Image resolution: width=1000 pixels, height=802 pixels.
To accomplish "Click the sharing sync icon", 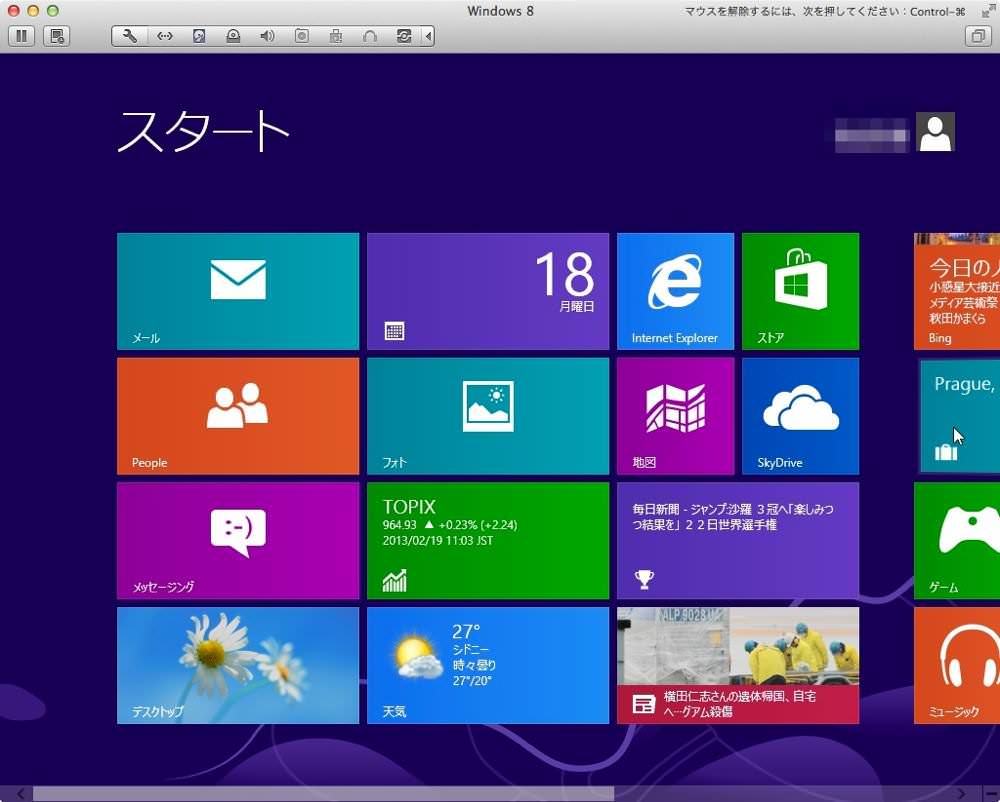I will (x=404, y=36).
